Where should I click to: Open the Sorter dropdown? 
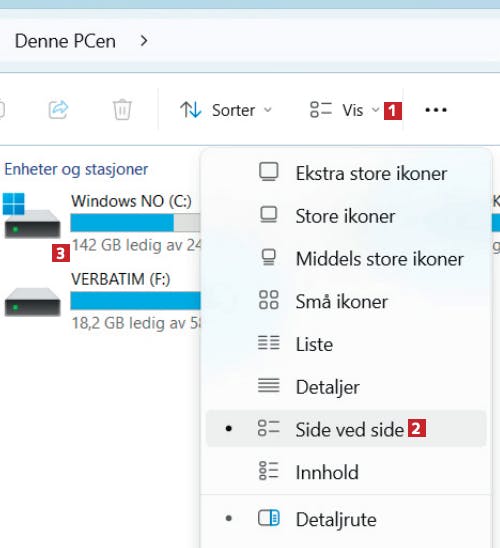tap(226, 110)
